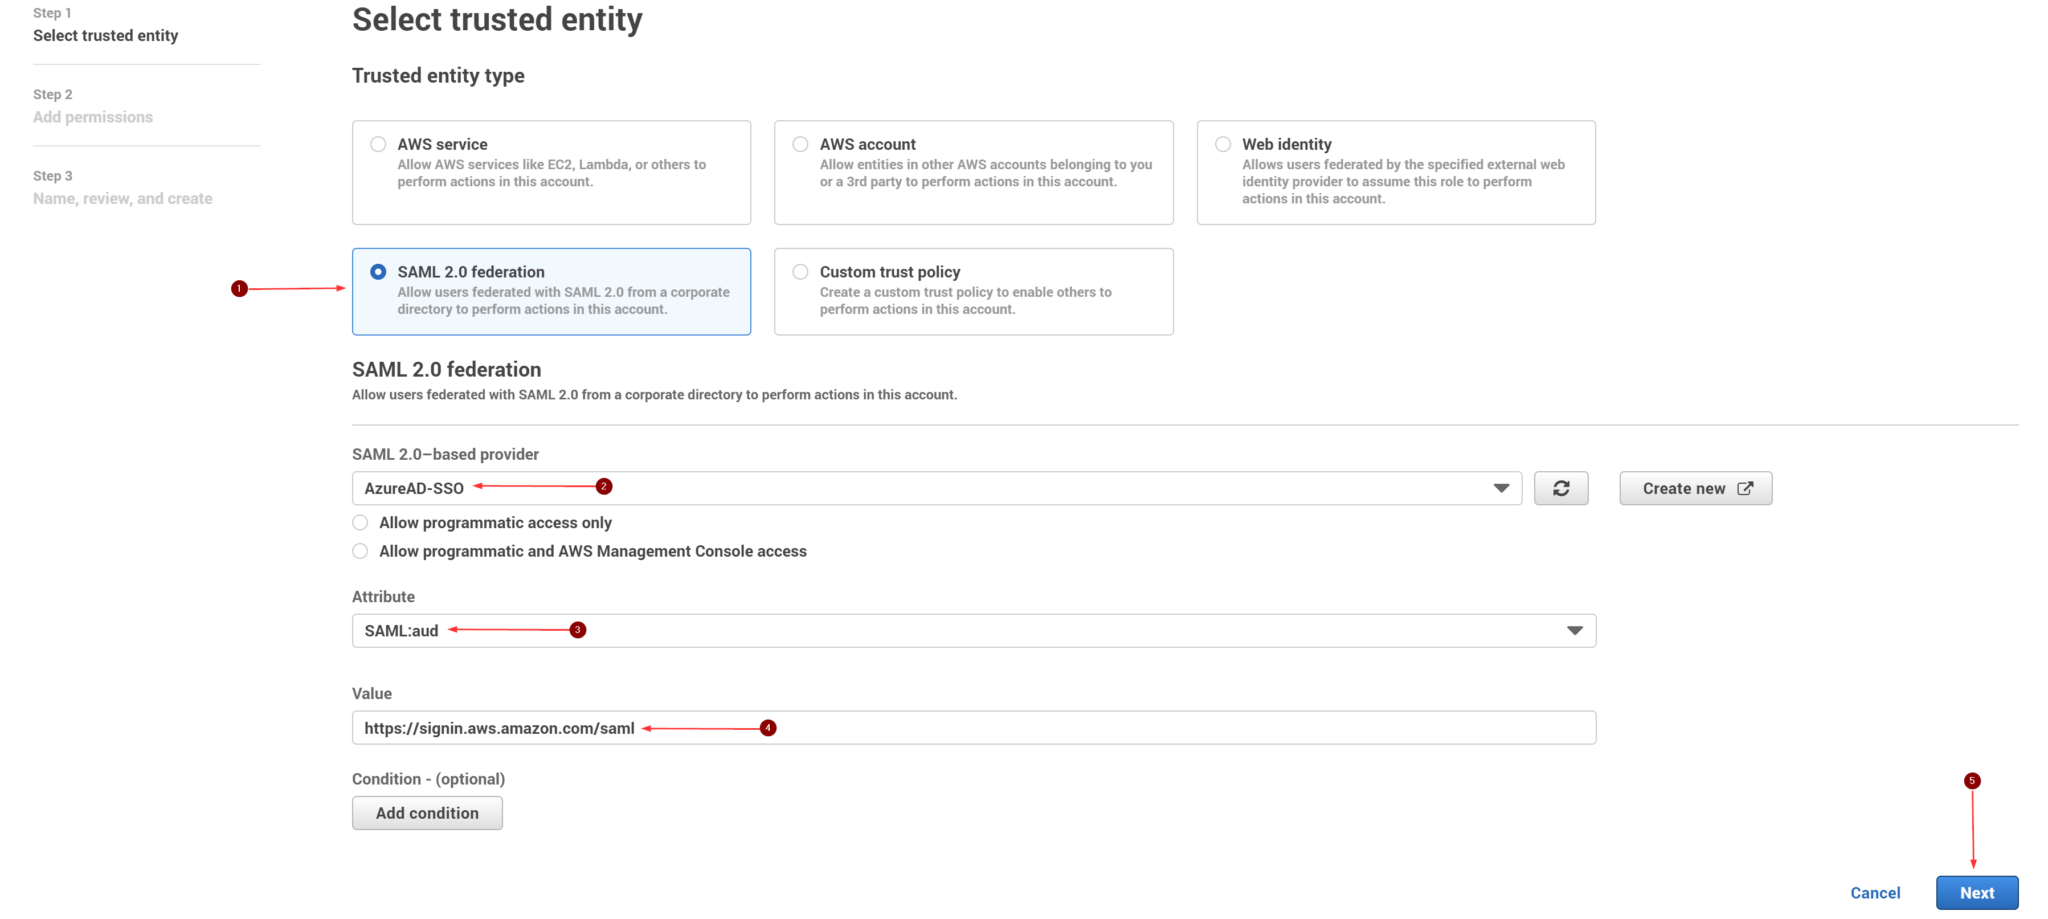Refresh the SAML provider list
Screen dimensions: 2048x919
[x=1561, y=488]
